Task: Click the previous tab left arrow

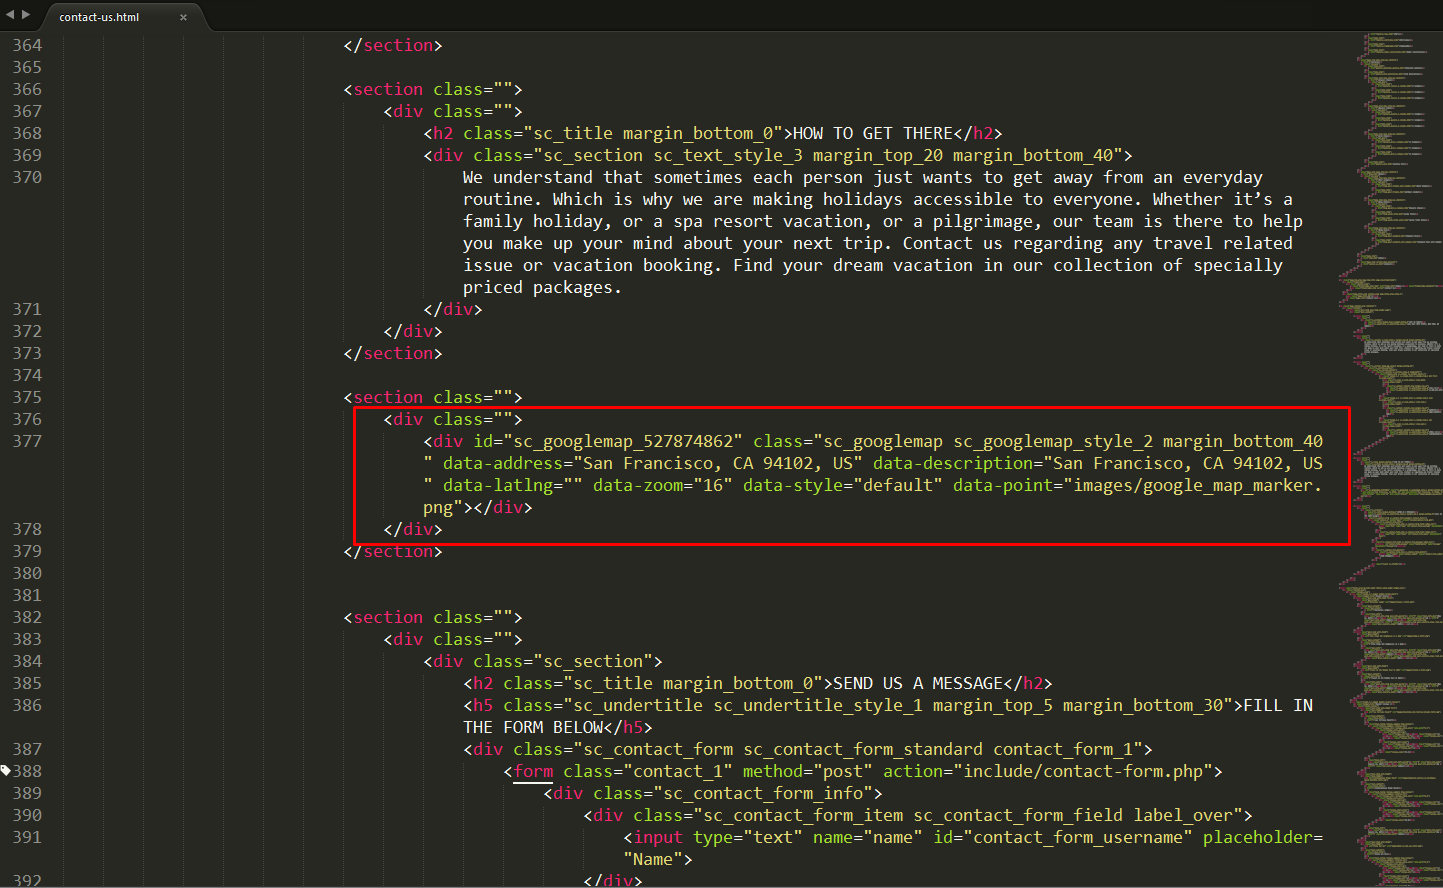Action: pyautogui.click(x=10, y=15)
